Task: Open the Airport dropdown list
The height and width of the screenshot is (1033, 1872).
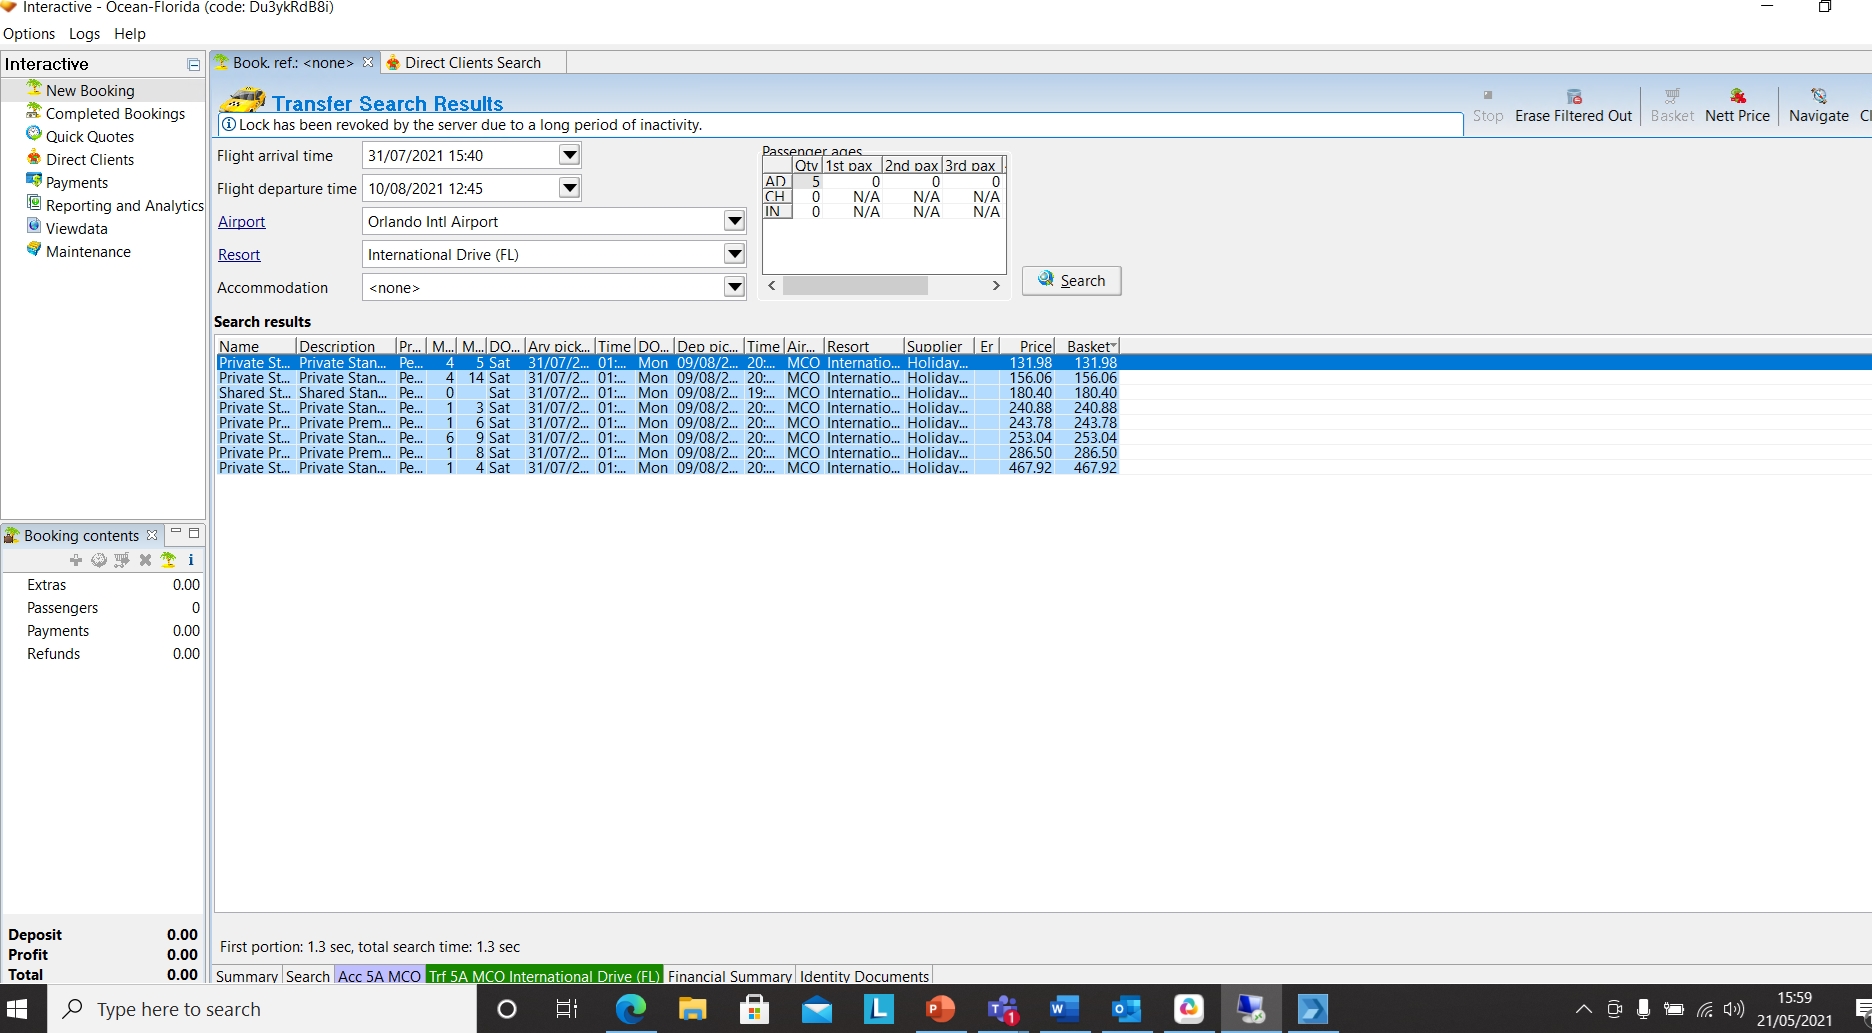Action: click(x=734, y=222)
